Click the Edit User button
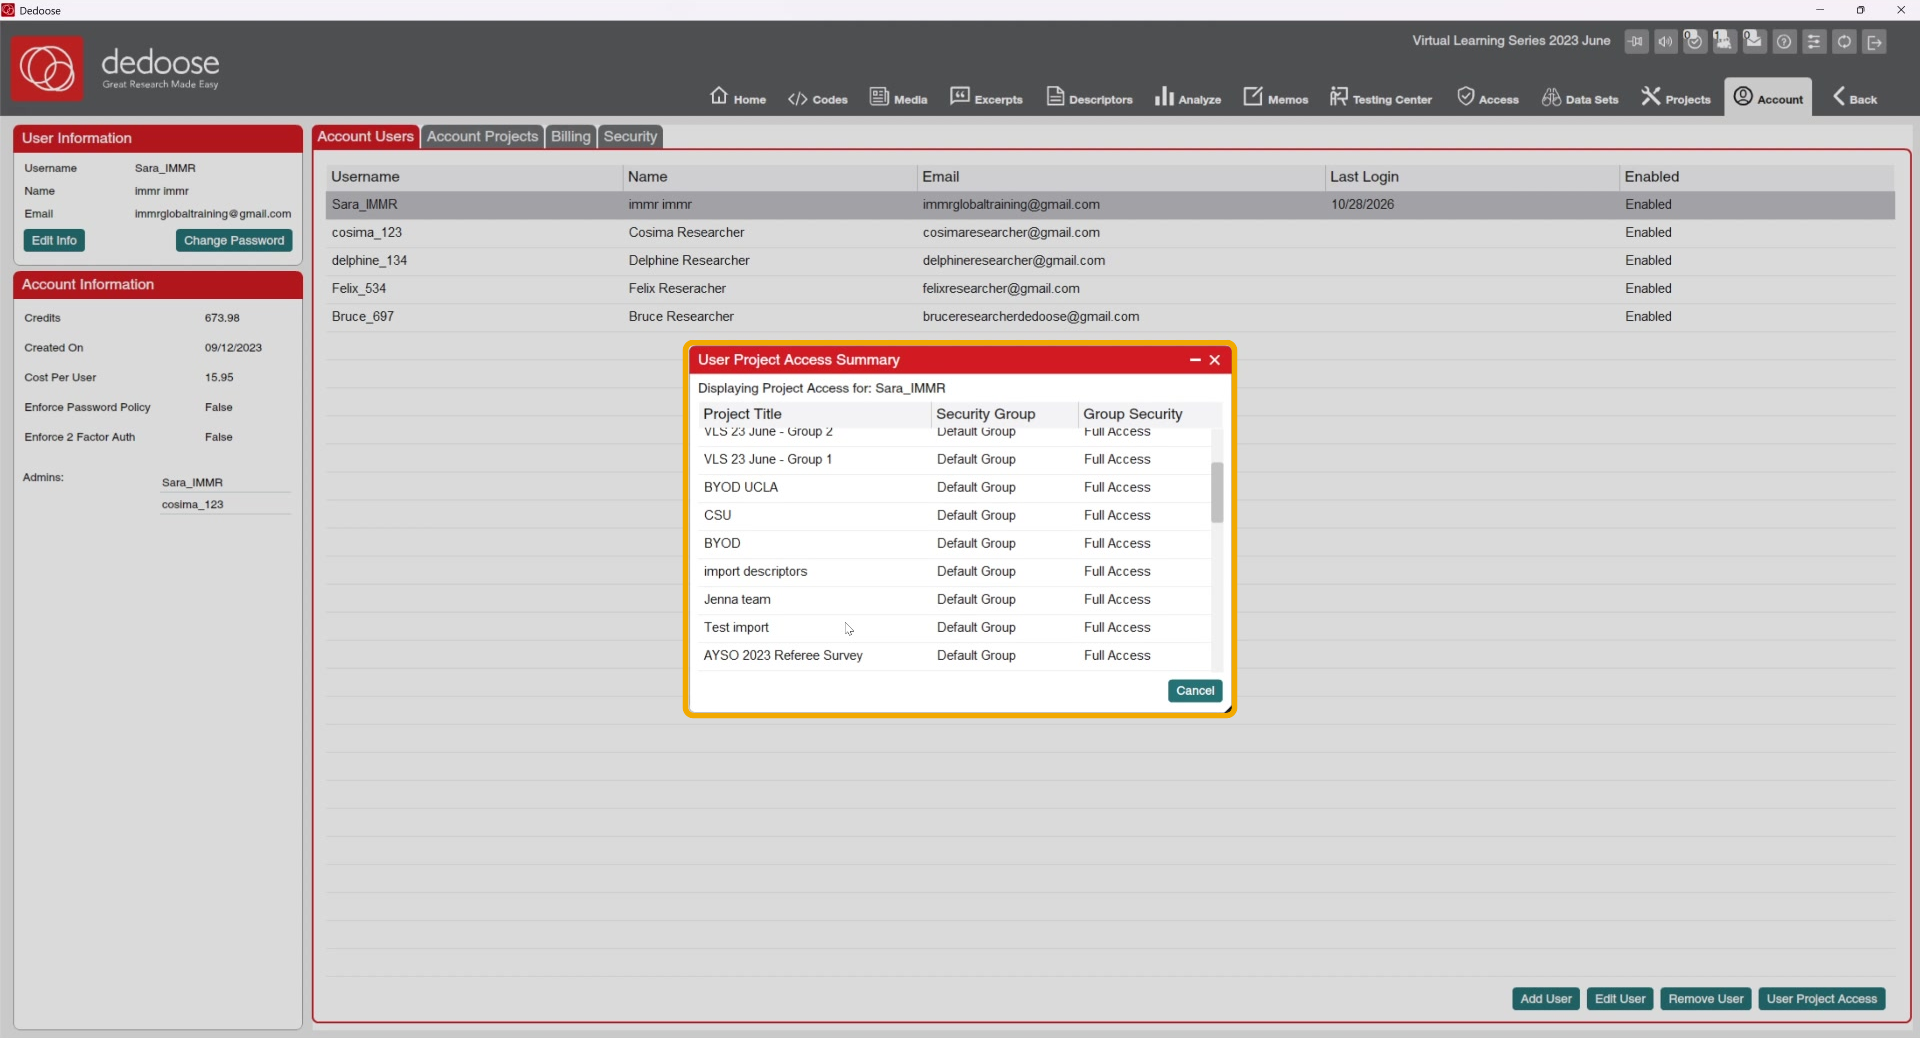 coord(1620,999)
